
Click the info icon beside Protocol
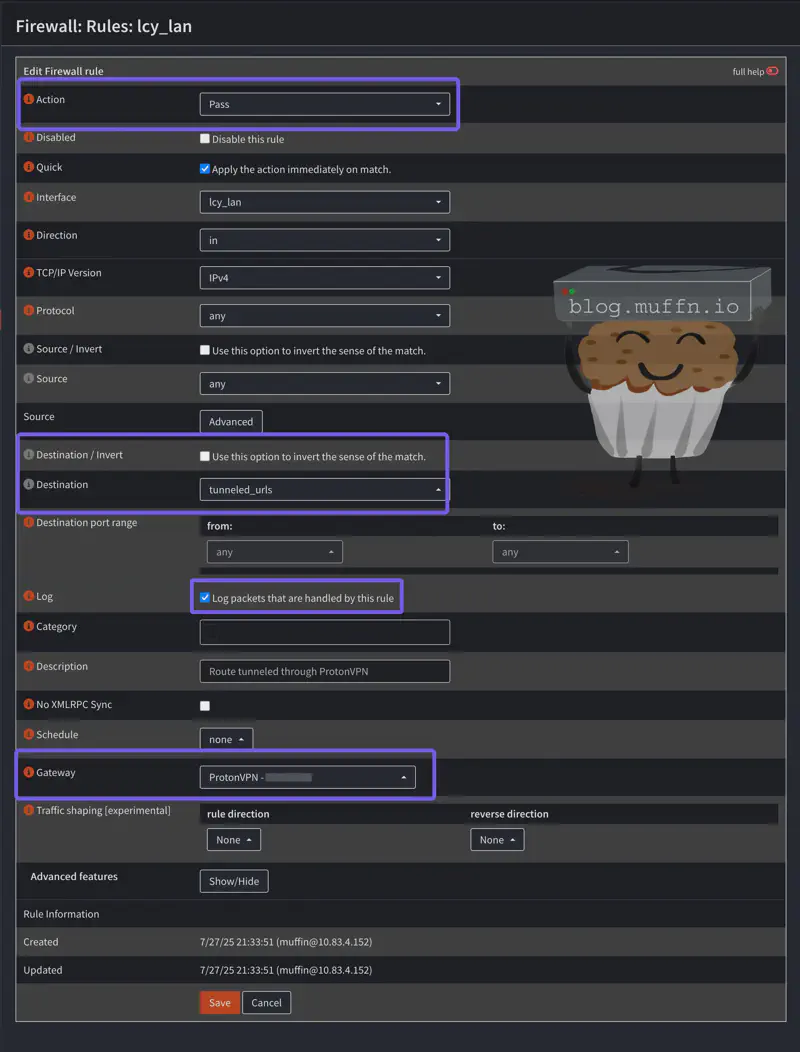click(29, 311)
